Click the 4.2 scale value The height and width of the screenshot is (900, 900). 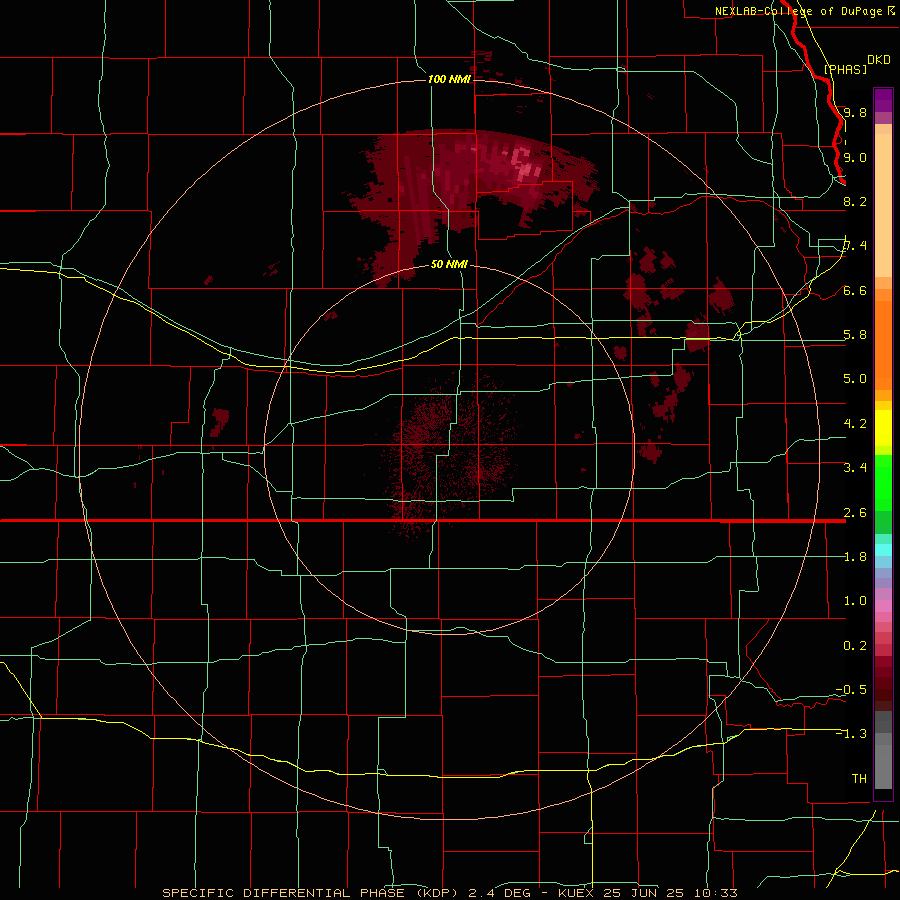point(855,423)
